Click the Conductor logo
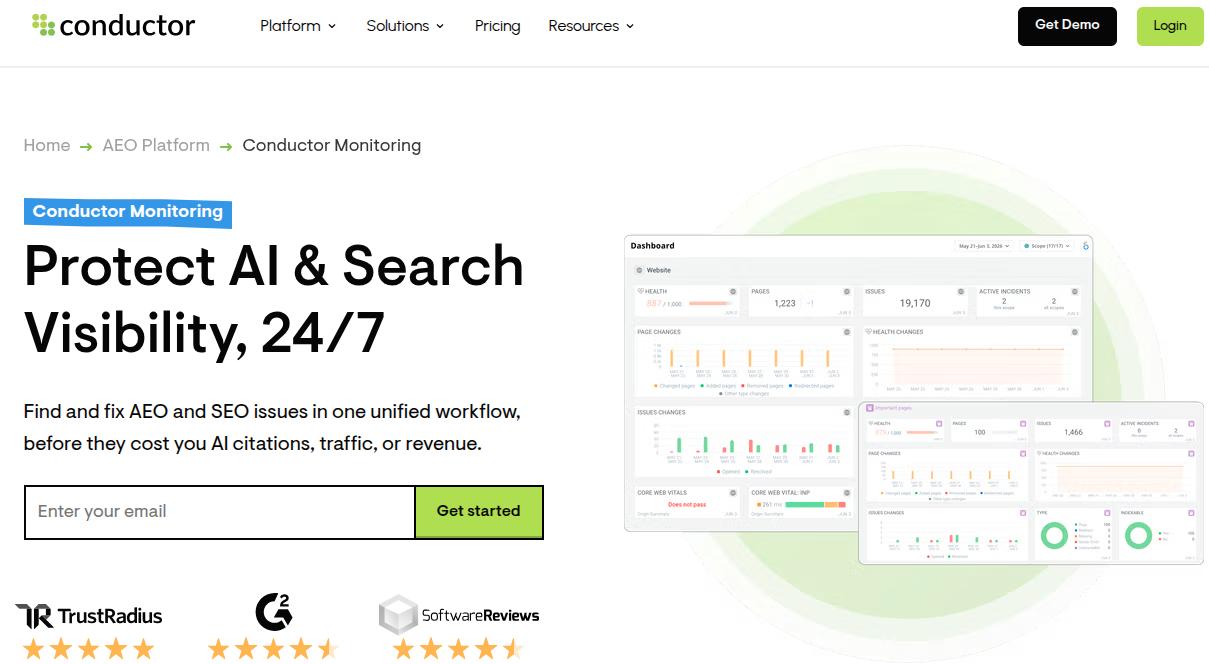The height and width of the screenshot is (664, 1209). [113, 25]
